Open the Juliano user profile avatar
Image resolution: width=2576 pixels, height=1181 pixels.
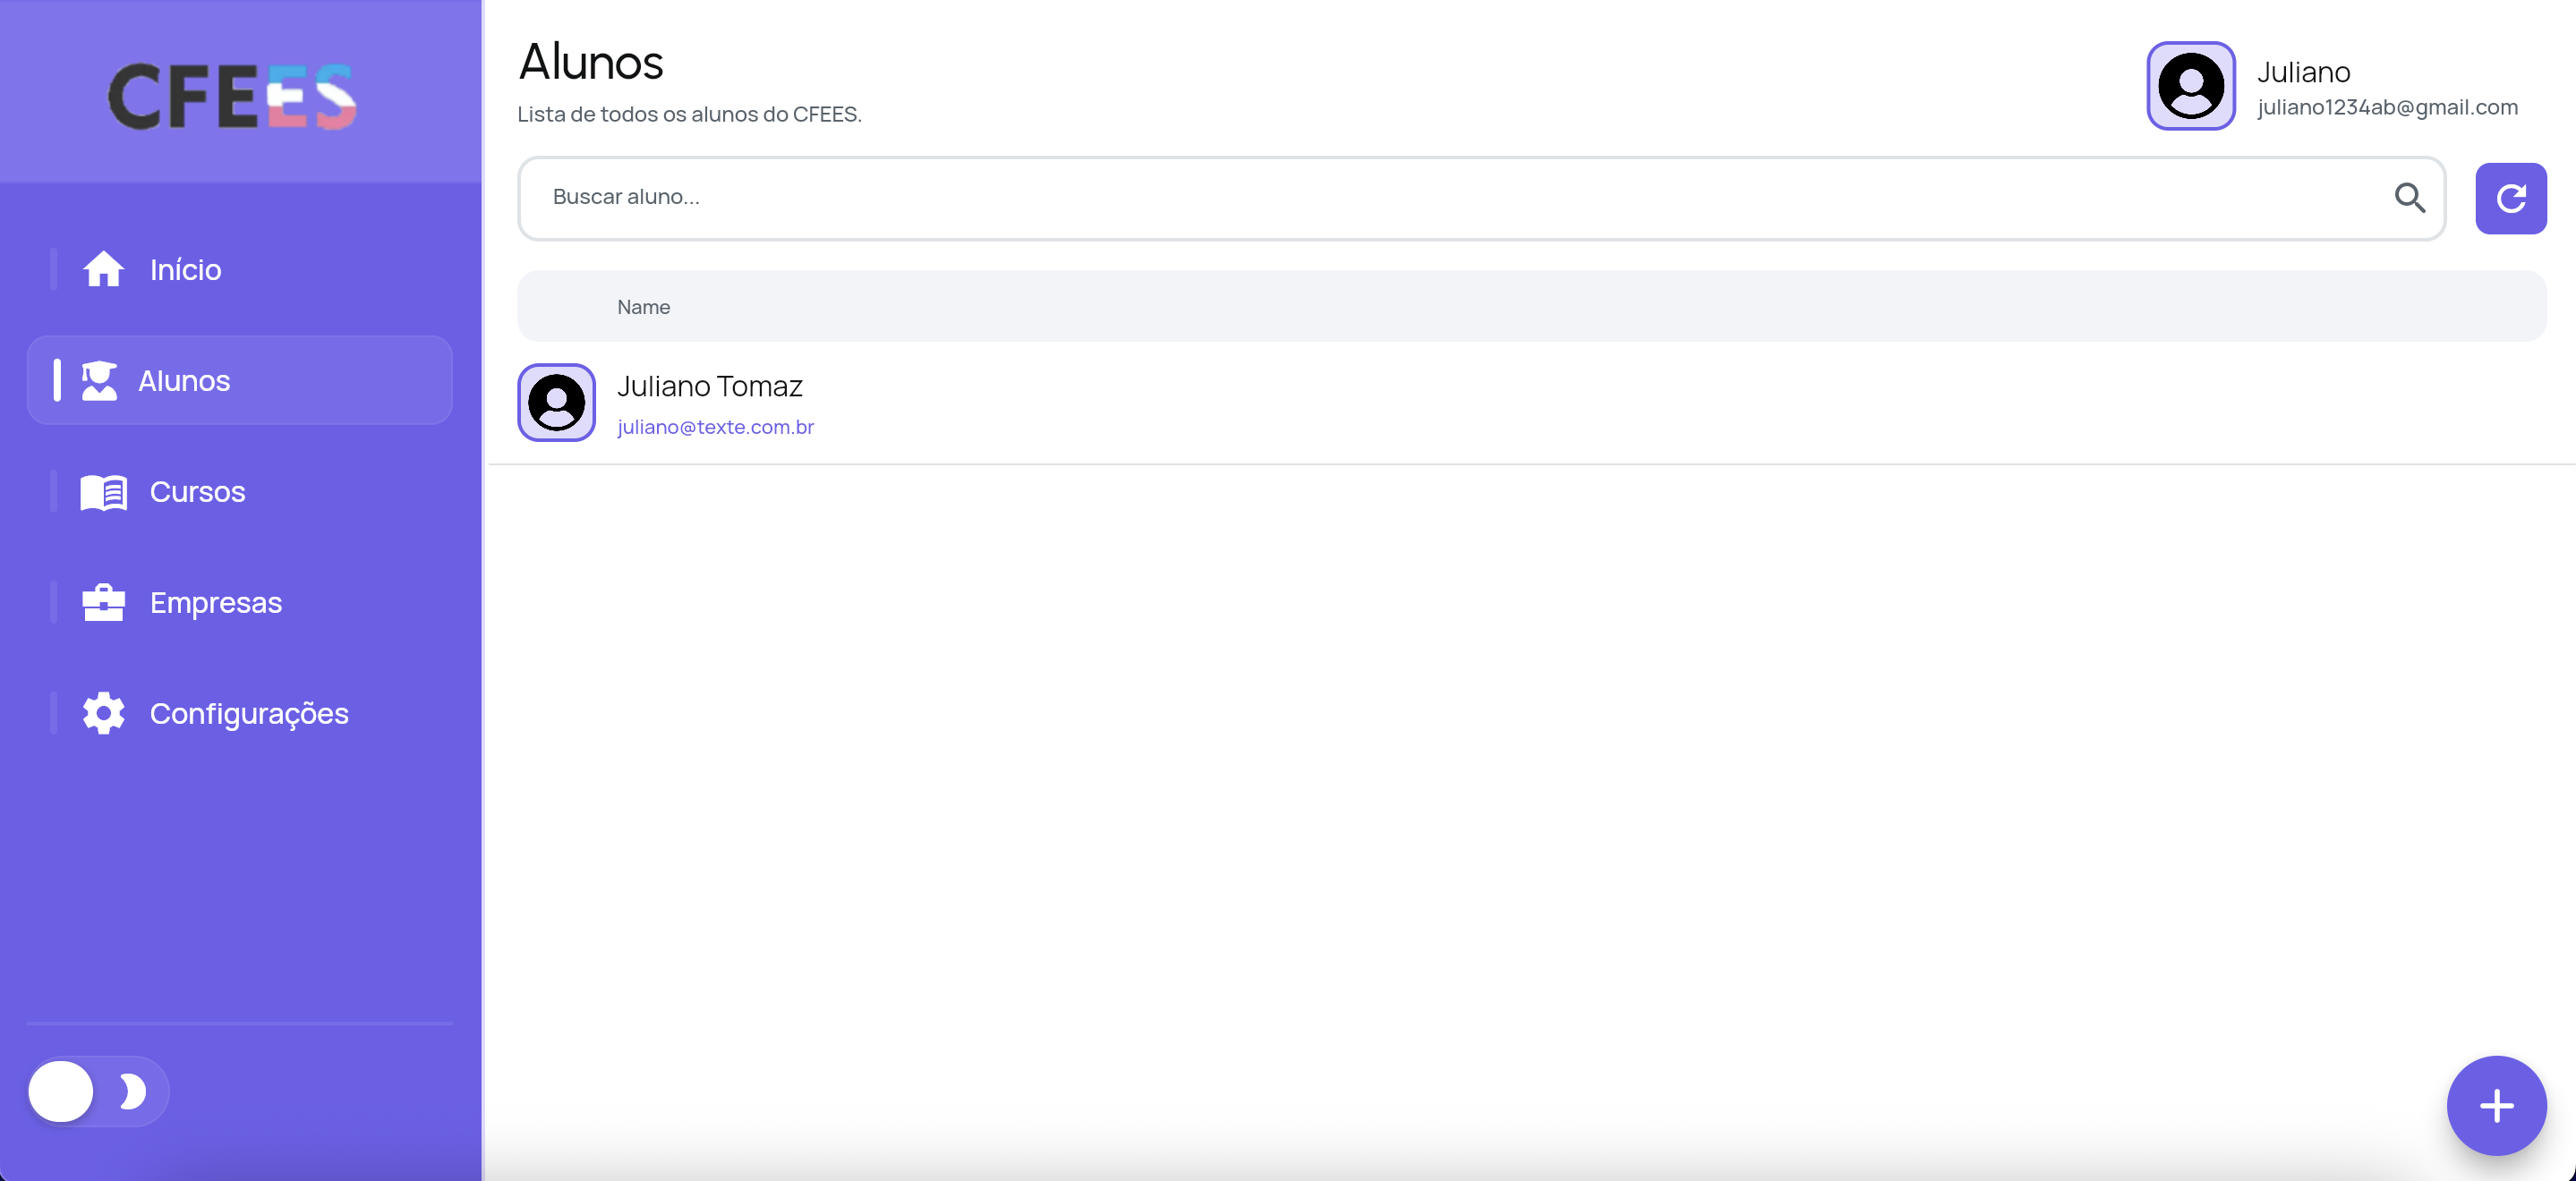tap(2190, 86)
